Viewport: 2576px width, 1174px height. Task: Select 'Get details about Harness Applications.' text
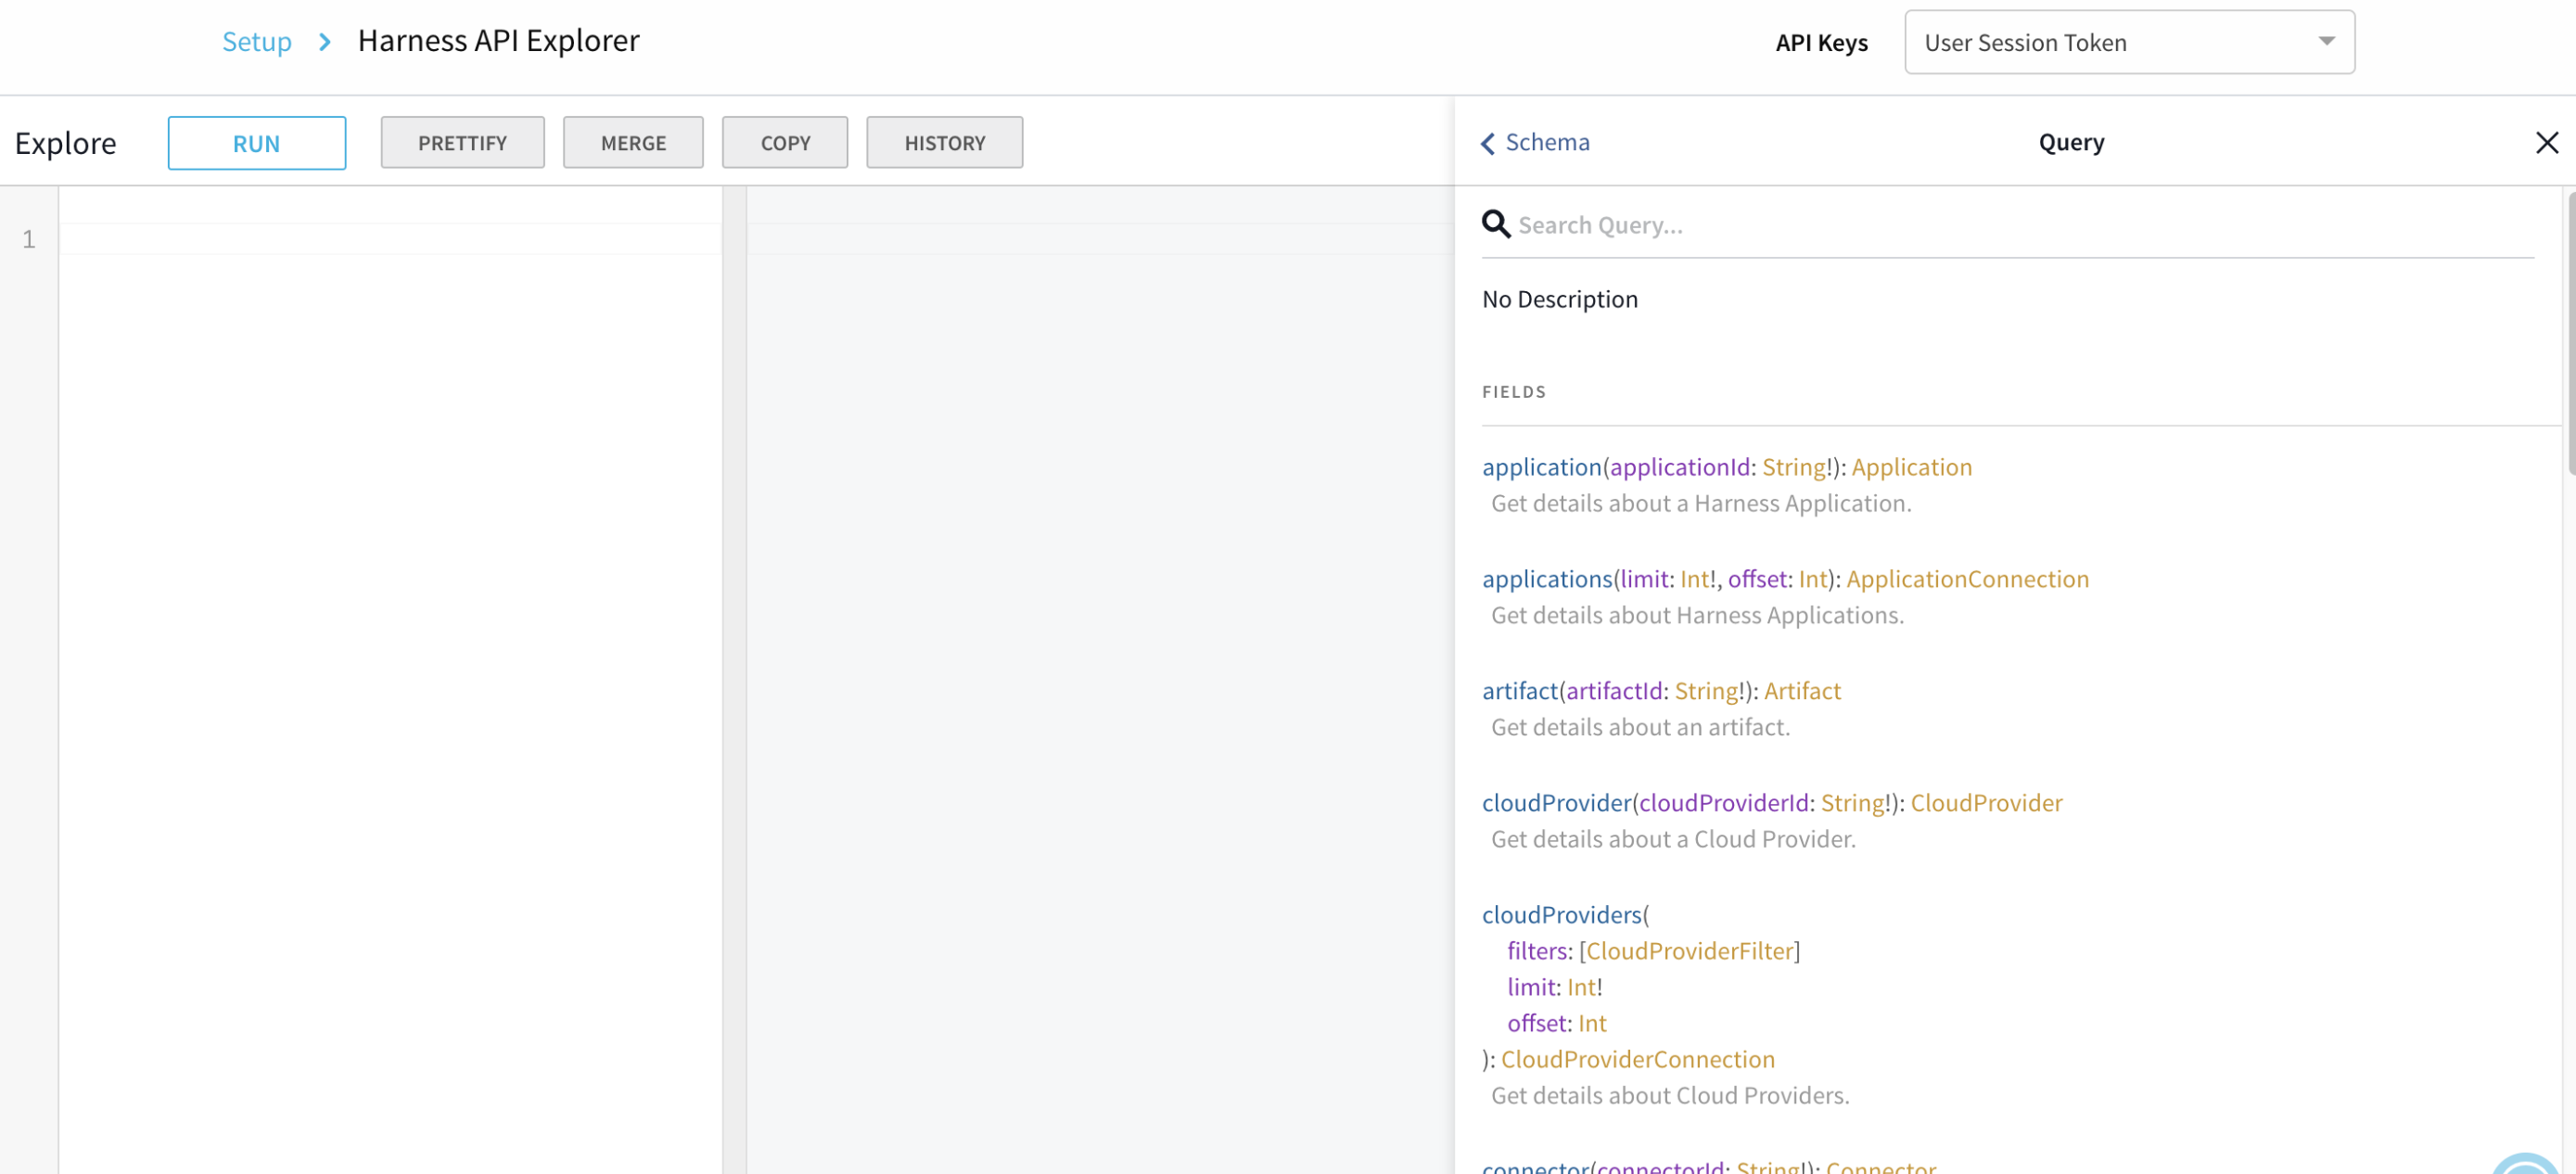[x=1697, y=615]
